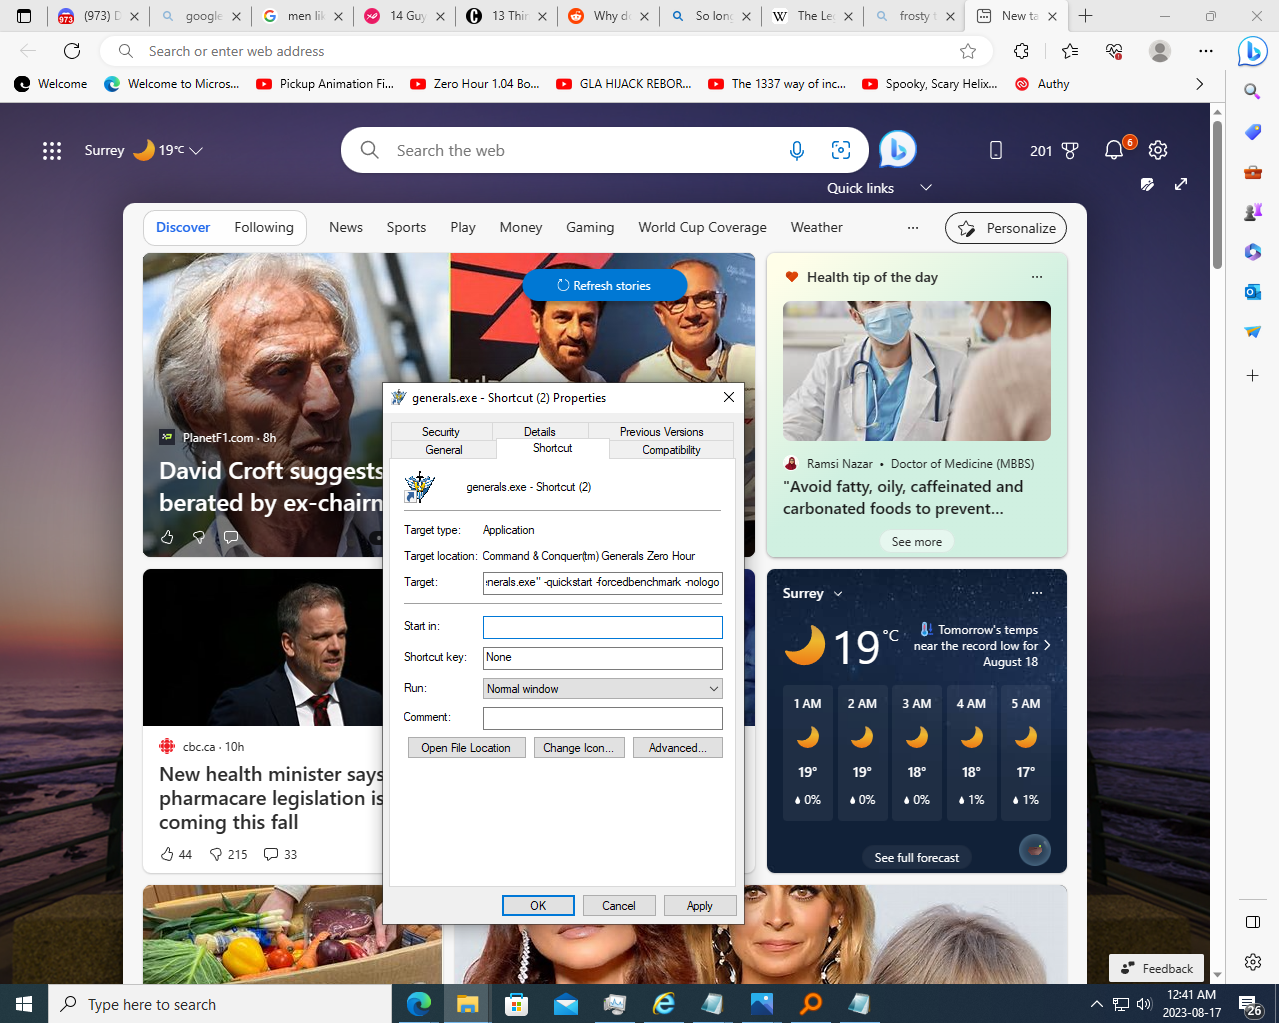Open Surrey location dropdown in weather card

tap(838, 593)
